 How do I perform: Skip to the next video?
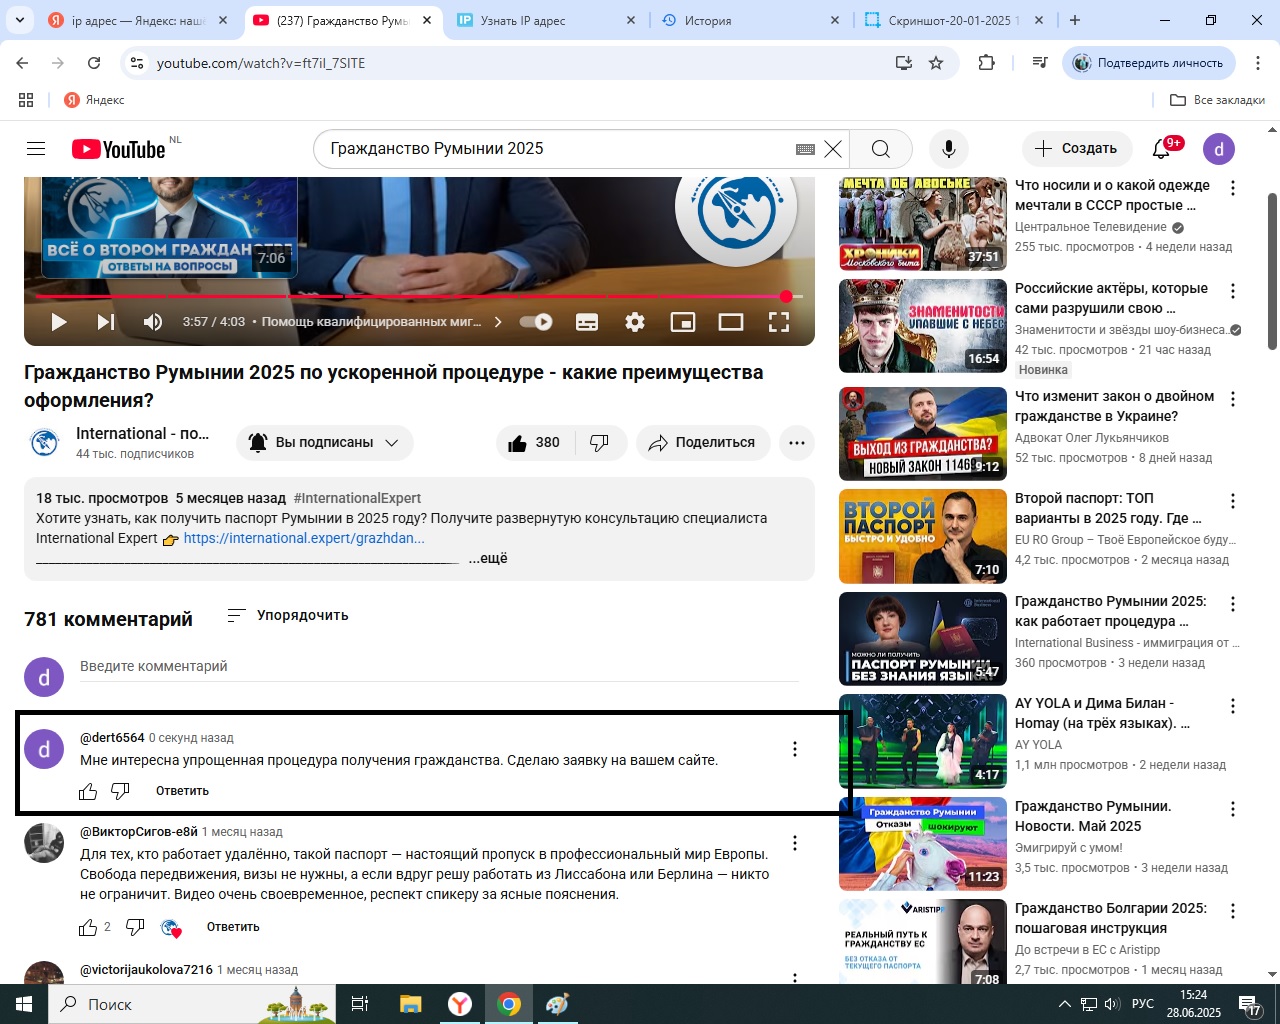(106, 322)
